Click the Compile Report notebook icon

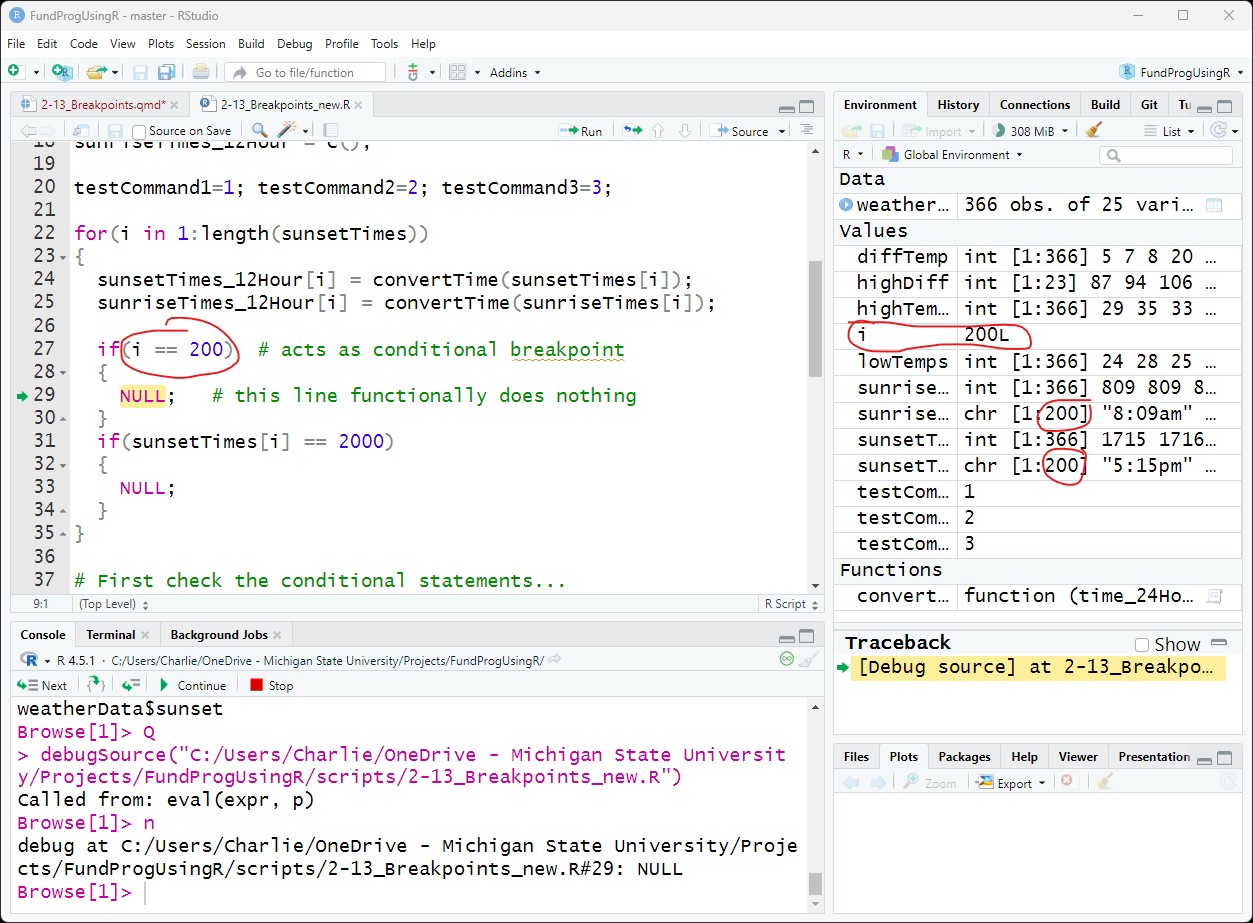tap(331, 130)
